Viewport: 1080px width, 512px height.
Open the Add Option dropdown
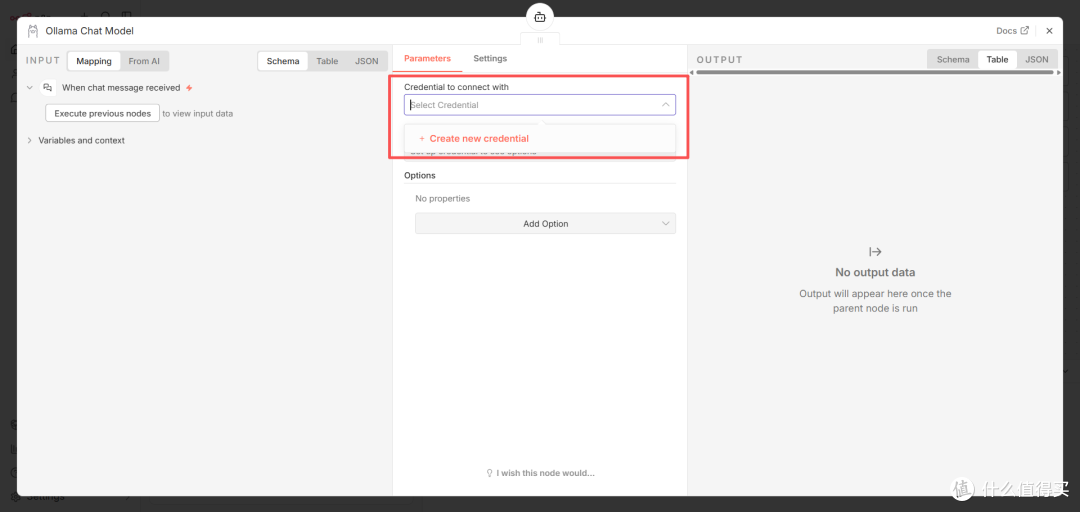tap(546, 223)
